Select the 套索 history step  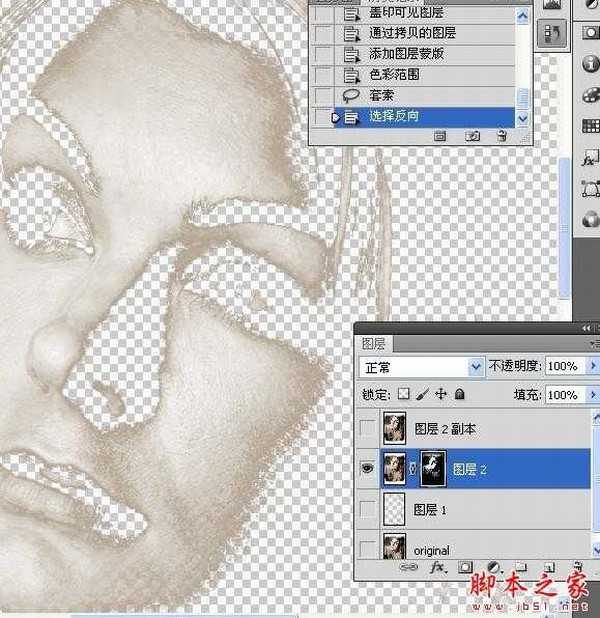[x=382, y=96]
